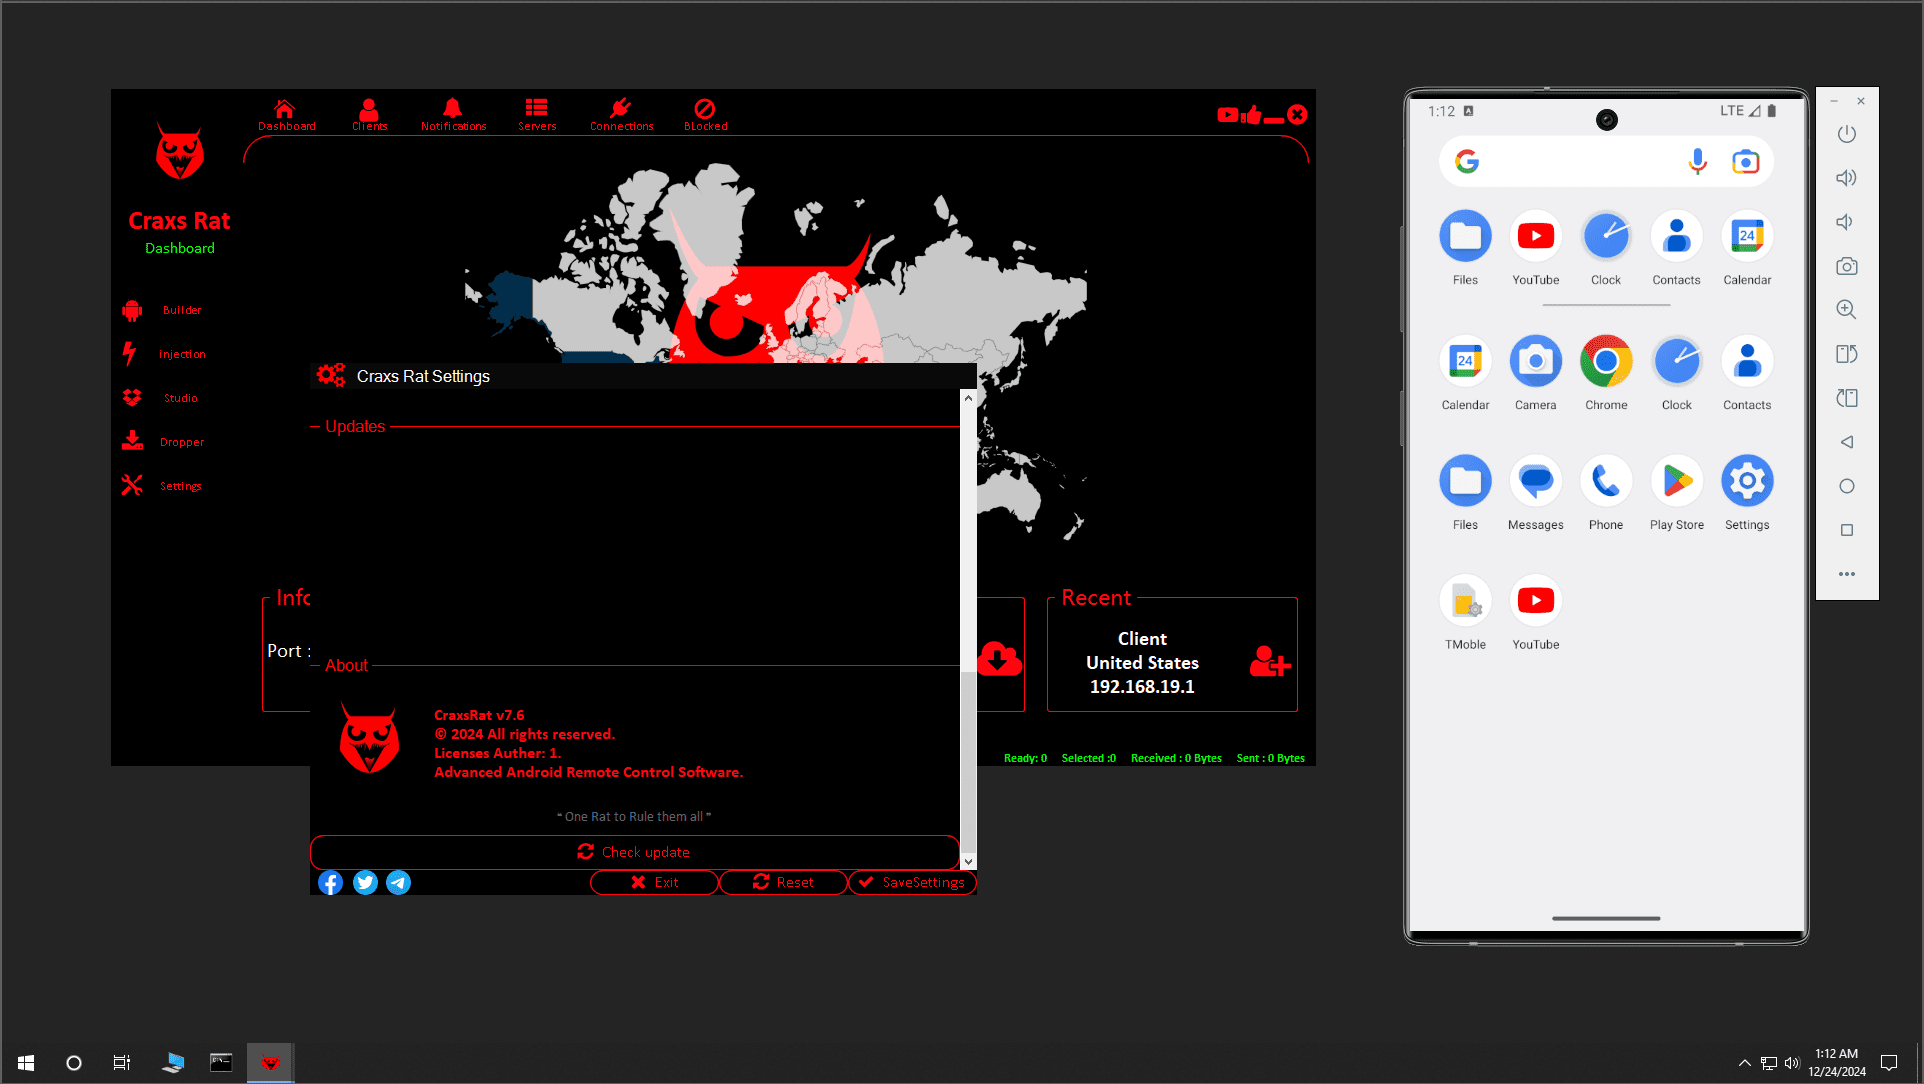Viewport: 1924px width, 1084px height.
Task: Click the 'Sent : 0 Bytes' status text
Action: 1270,758
